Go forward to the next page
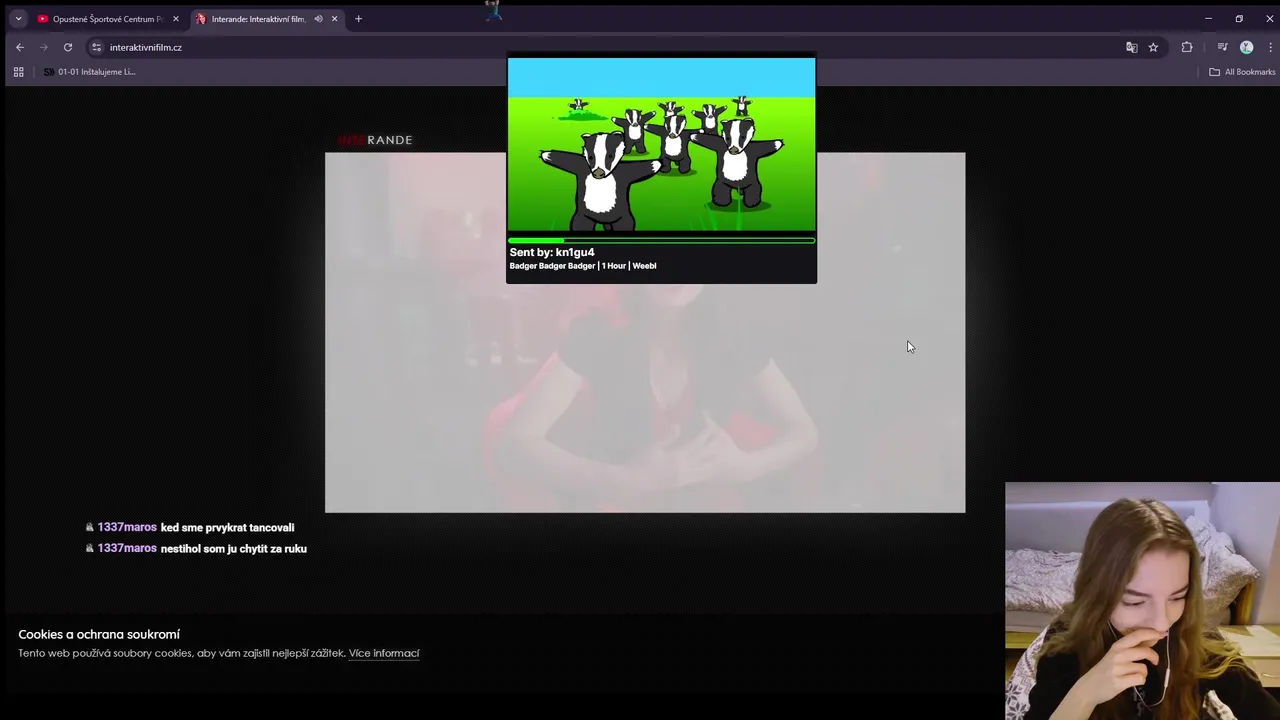The image size is (1280, 720). (x=43, y=47)
